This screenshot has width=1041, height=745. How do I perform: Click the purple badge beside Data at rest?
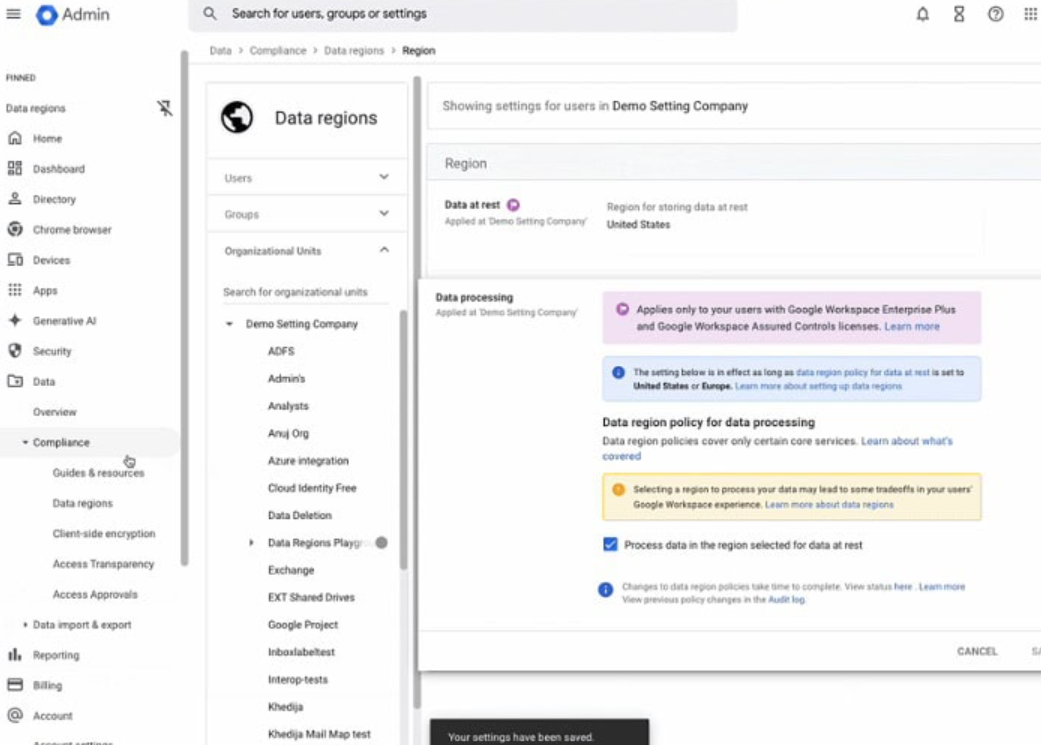click(x=513, y=205)
